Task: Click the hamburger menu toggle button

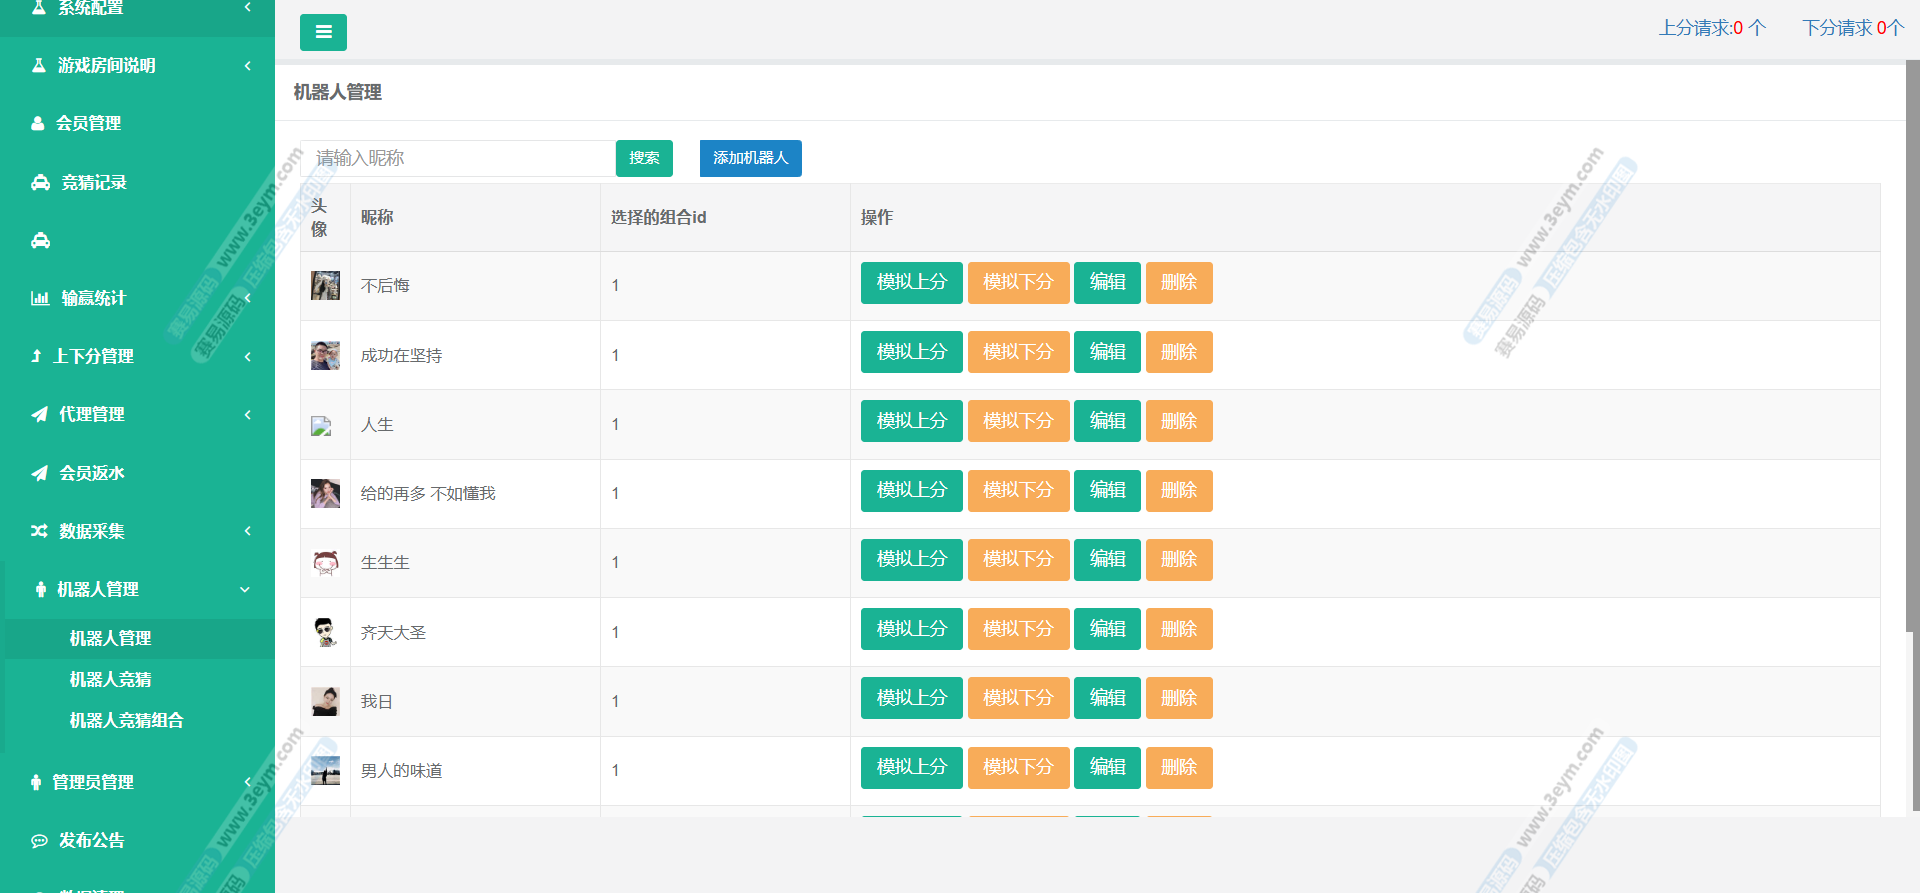Action: click(x=323, y=32)
